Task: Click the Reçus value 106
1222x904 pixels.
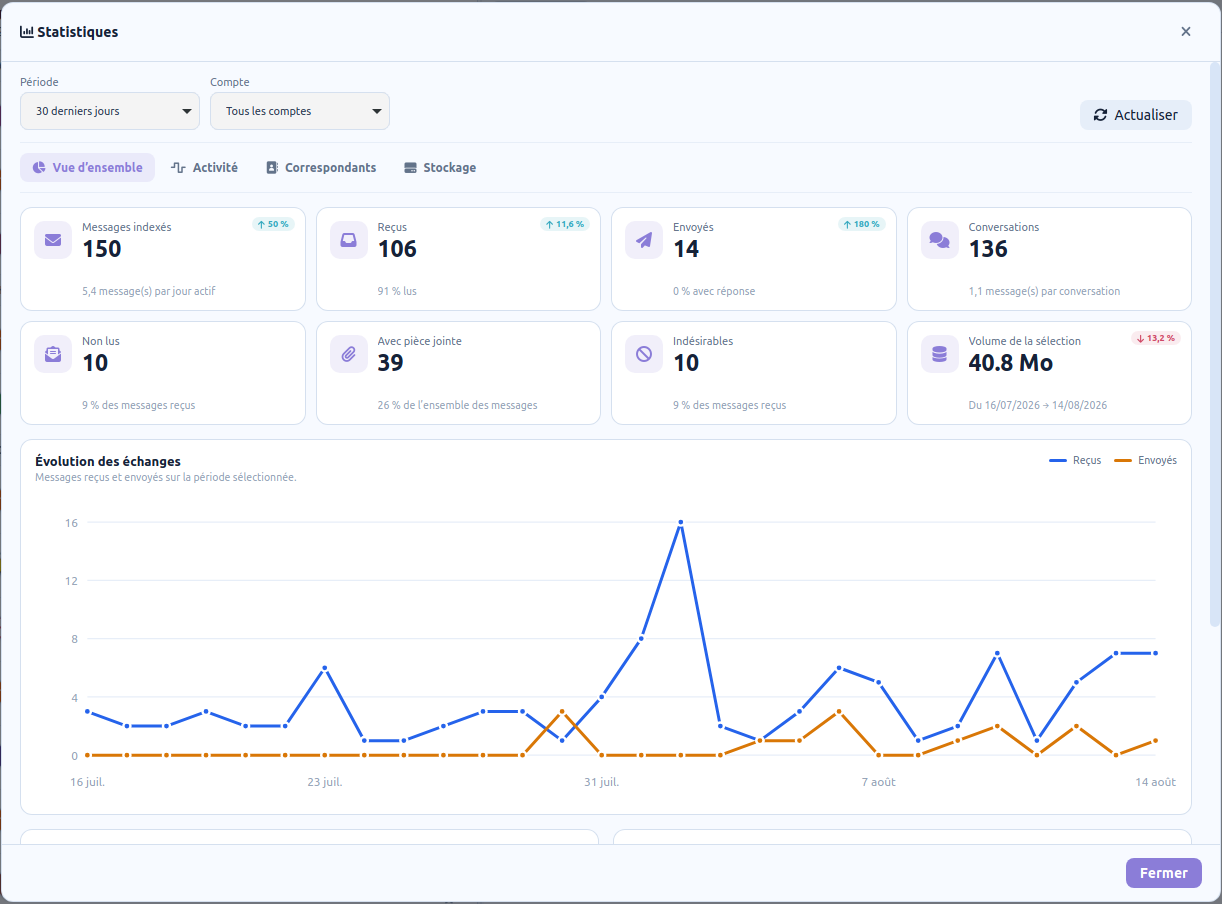Action: (x=397, y=249)
